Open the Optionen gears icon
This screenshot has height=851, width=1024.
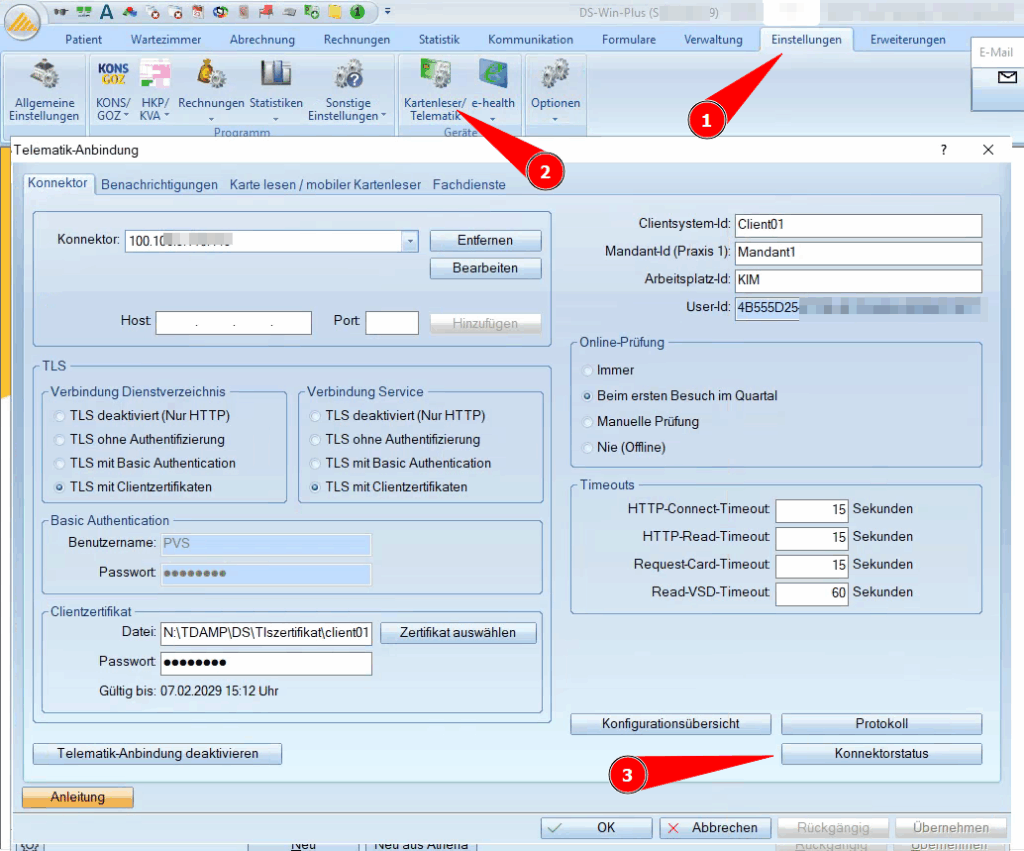(555, 76)
